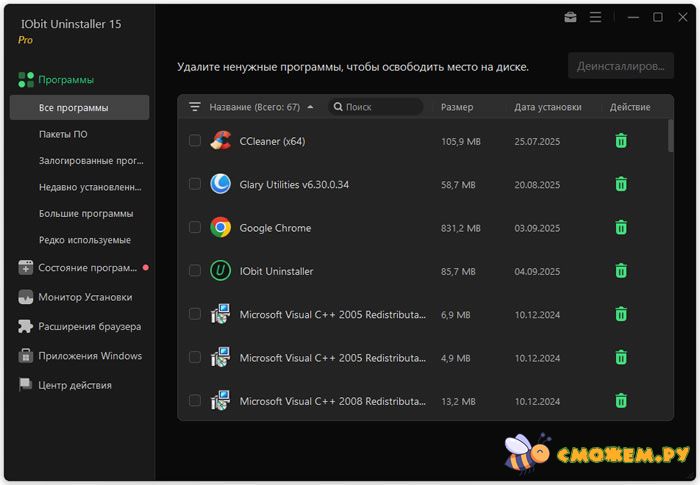Click the filter list icon in header
Image resolution: width=700 pixels, height=485 pixels.
coord(195,107)
